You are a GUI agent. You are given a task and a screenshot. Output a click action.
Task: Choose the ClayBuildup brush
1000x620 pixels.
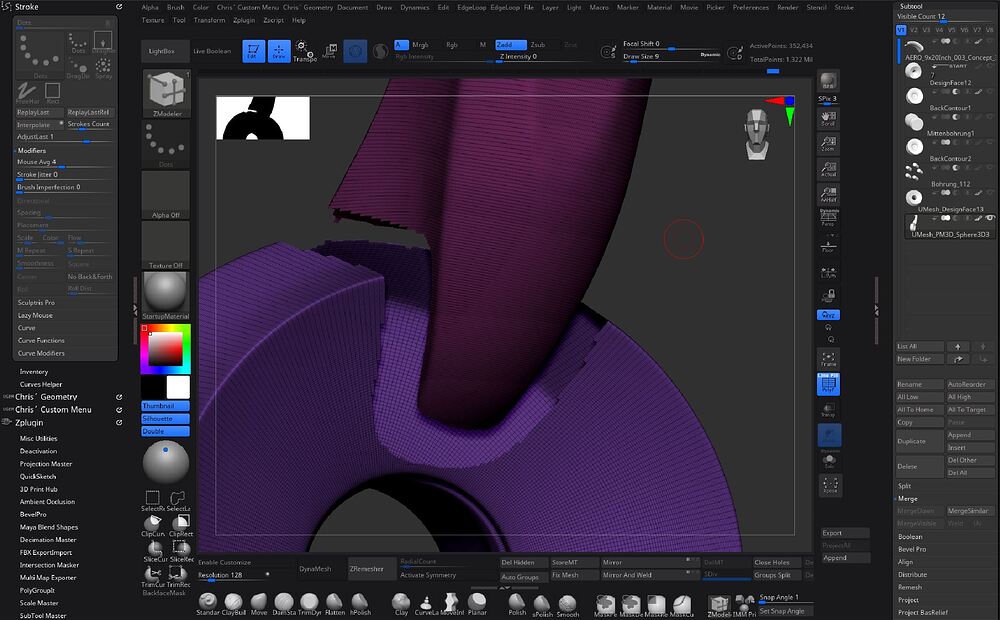pos(233,603)
